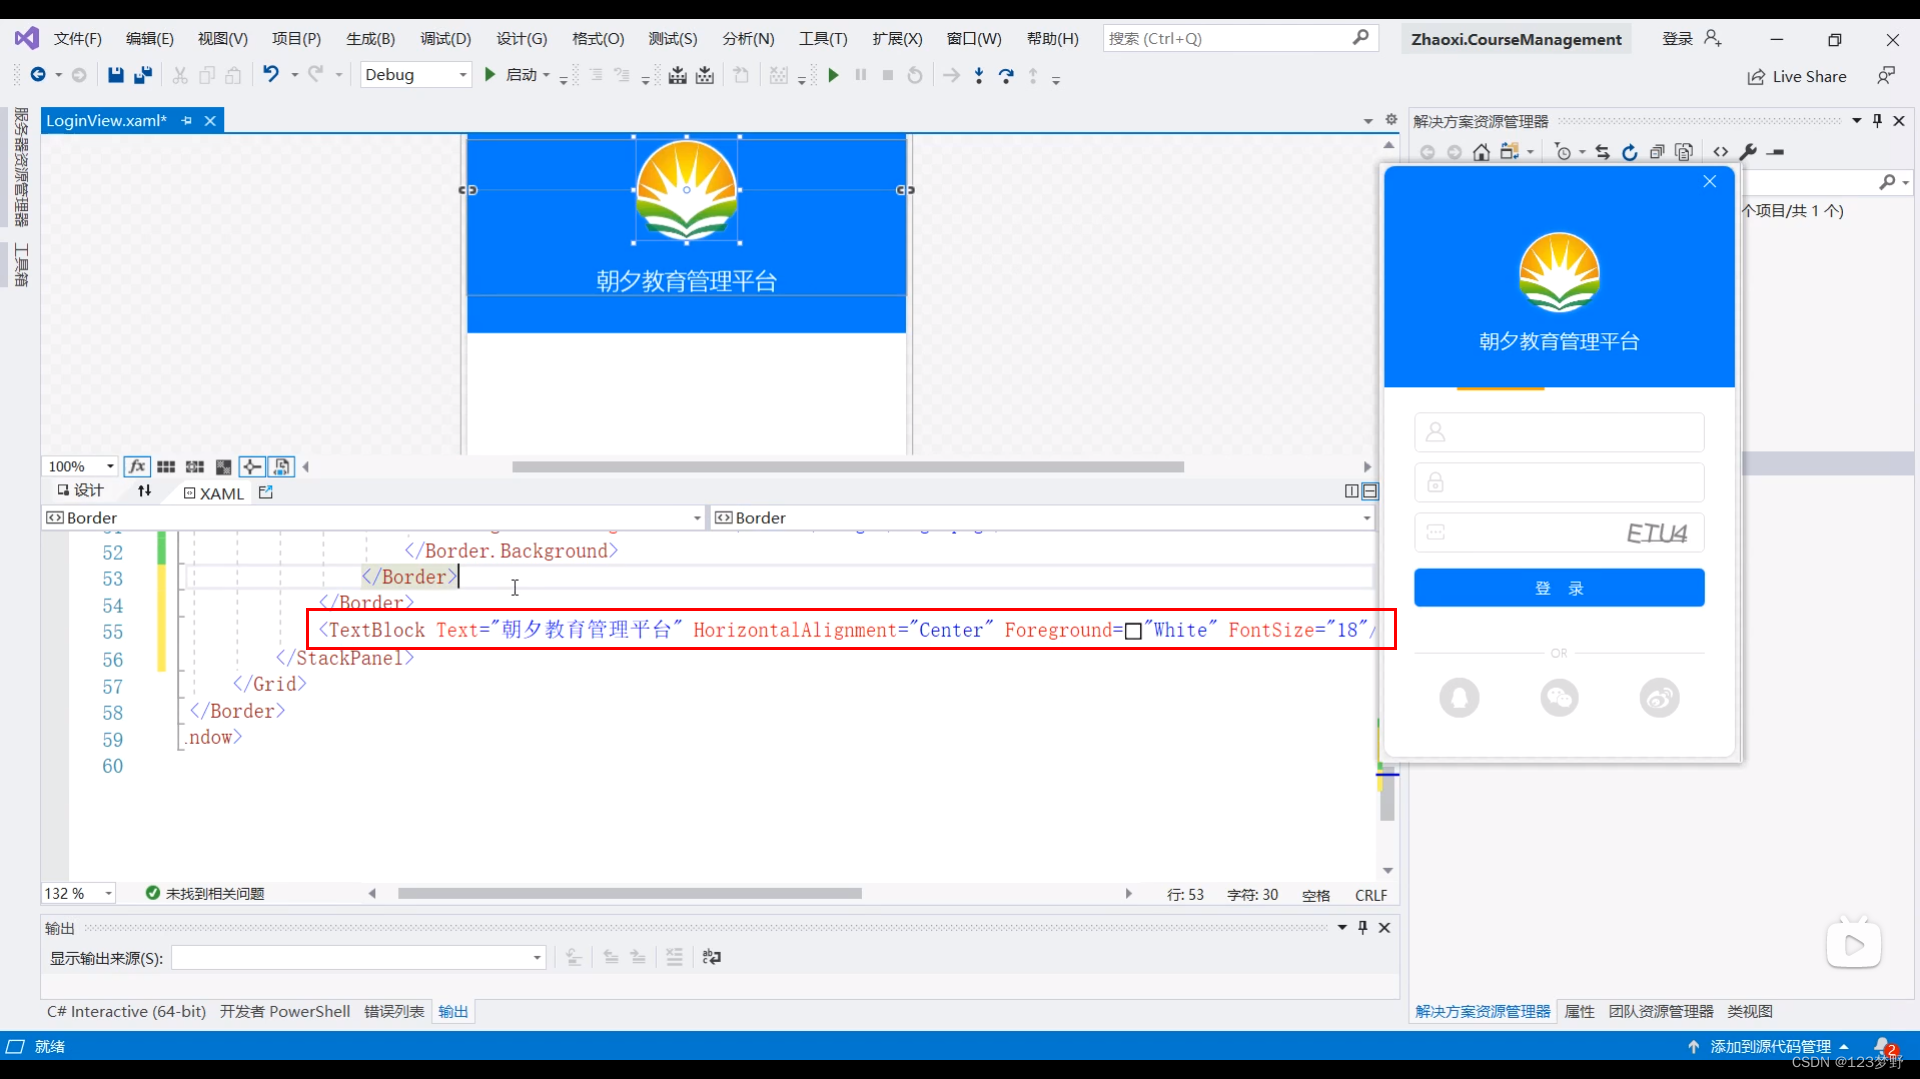1920x1079 pixels.
Task: Open the 视图(V) menu
Action: pos(222,39)
